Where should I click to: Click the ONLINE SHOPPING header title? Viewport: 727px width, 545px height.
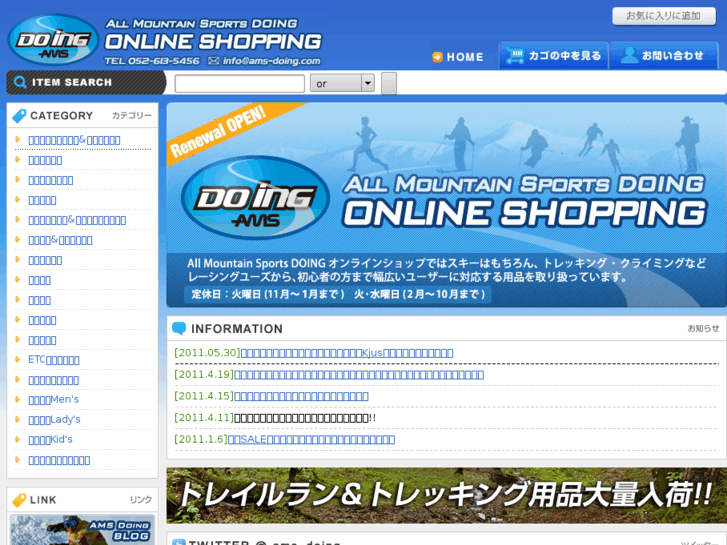[213, 42]
